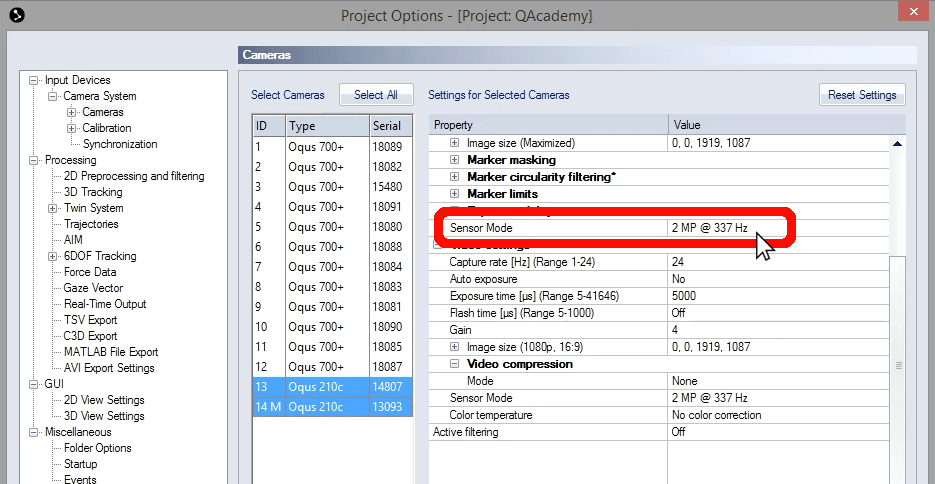
Task: Open Folder Options
Action: pos(98,448)
